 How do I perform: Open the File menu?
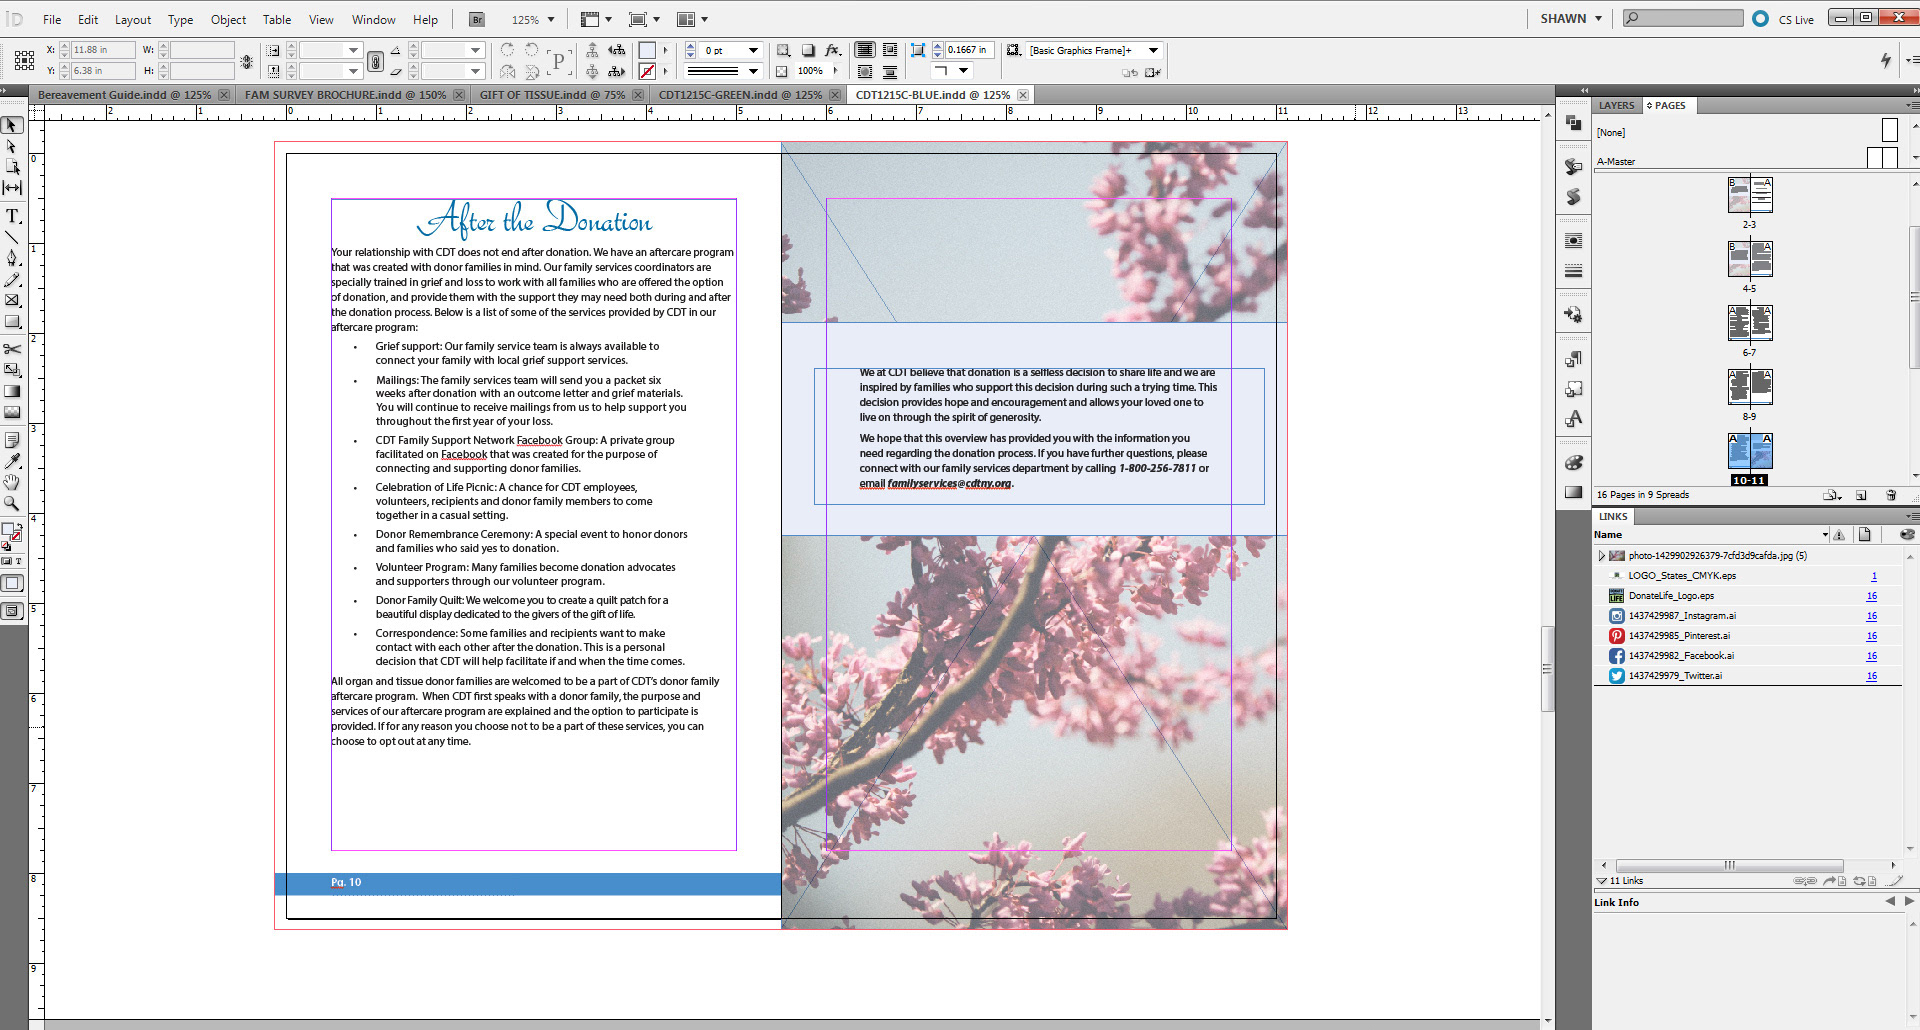52,19
